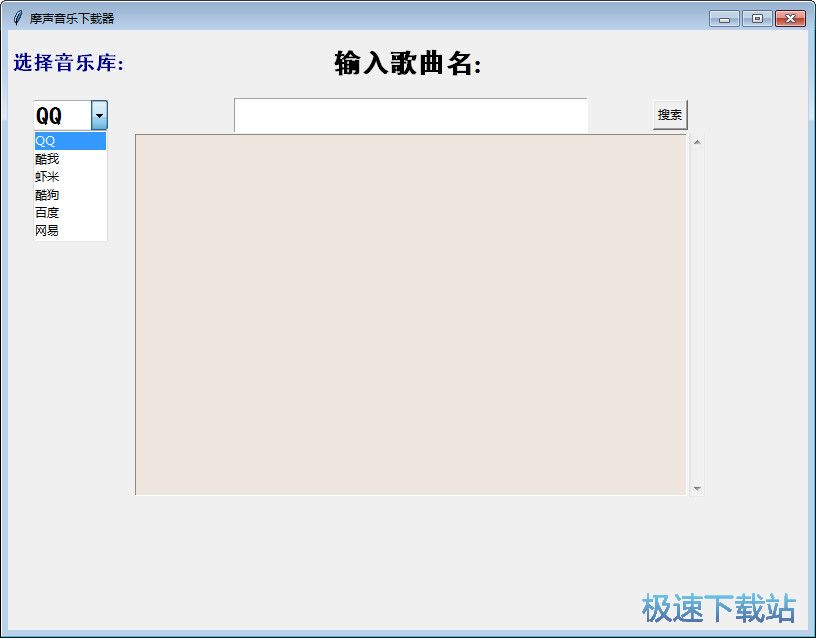Minimize the 摩声音乐下载器 window
This screenshot has width=816, height=638.
click(x=724, y=18)
